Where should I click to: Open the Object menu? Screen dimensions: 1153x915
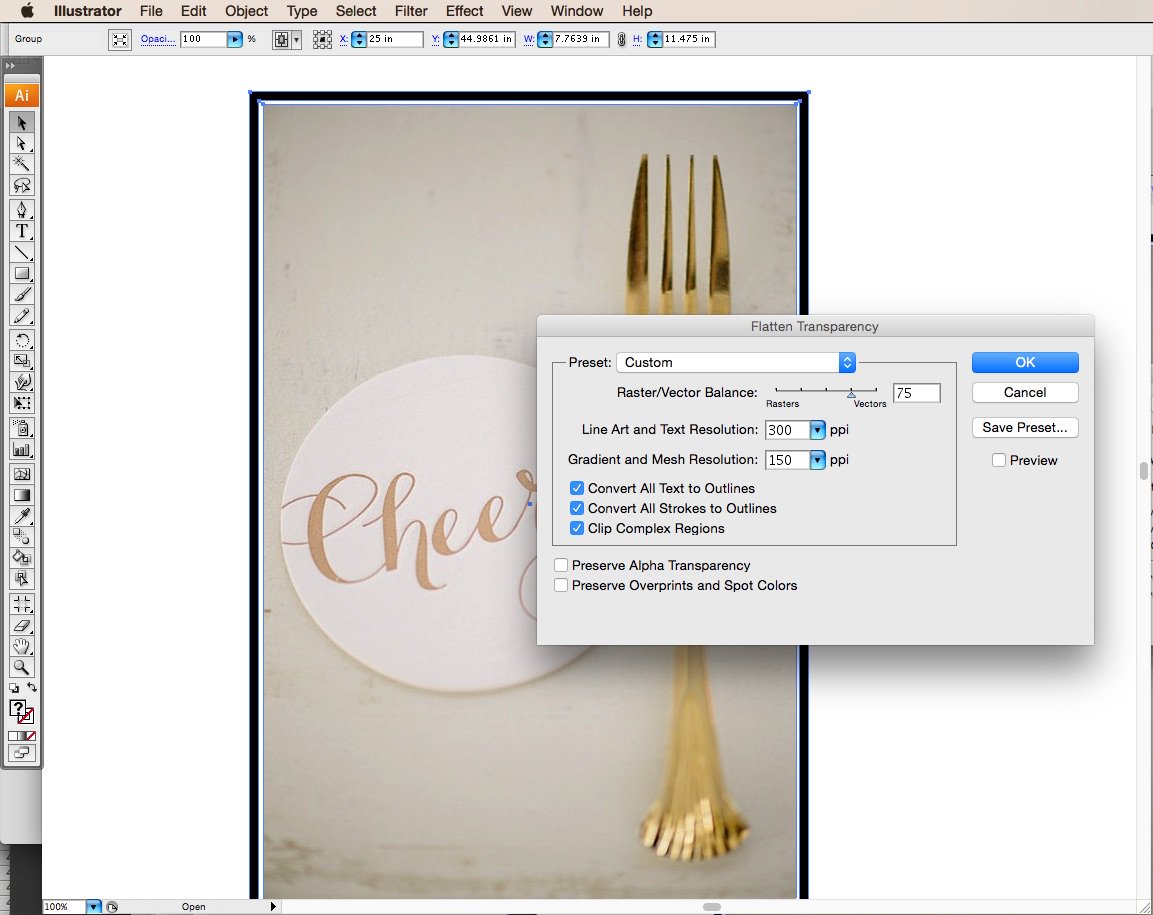pos(246,11)
